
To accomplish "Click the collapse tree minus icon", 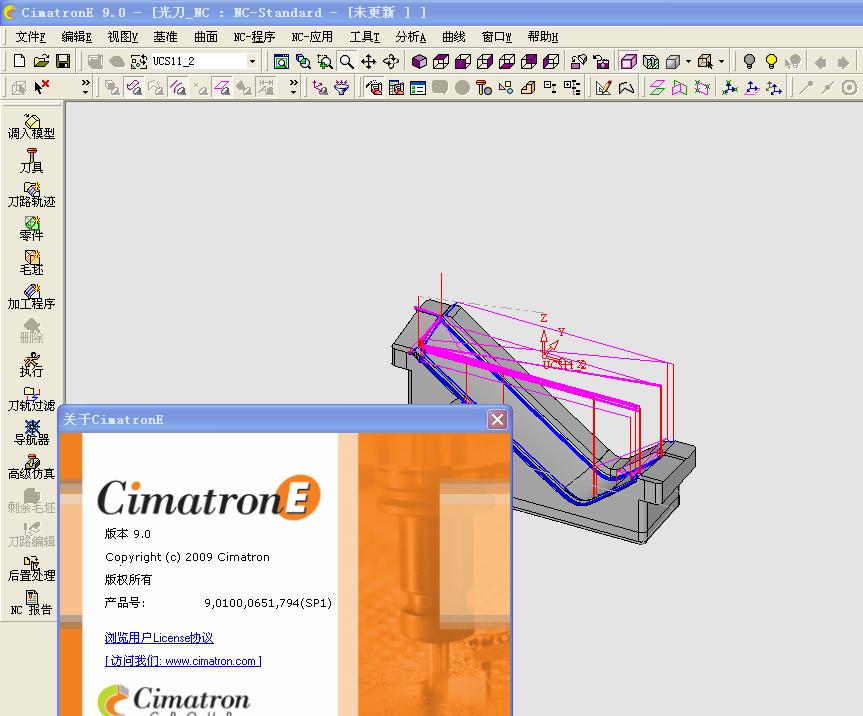I will point(550,88).
